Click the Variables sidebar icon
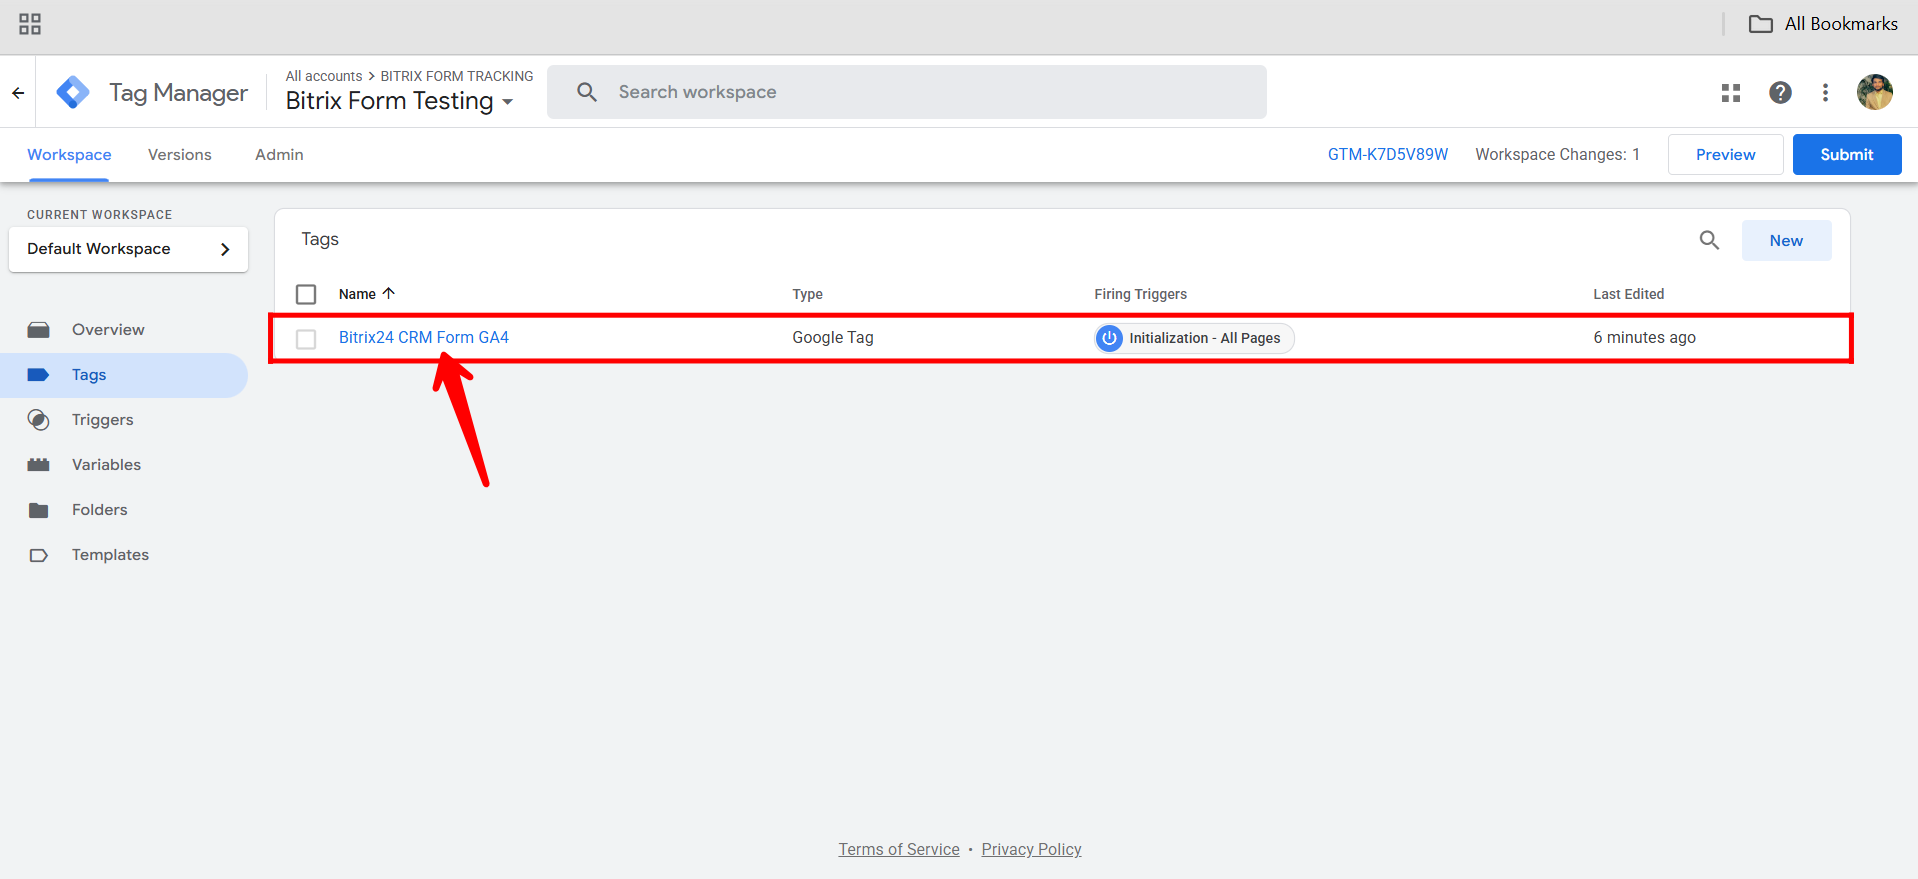This screenshot has width=1918, height=879. (x=39, y=465)
